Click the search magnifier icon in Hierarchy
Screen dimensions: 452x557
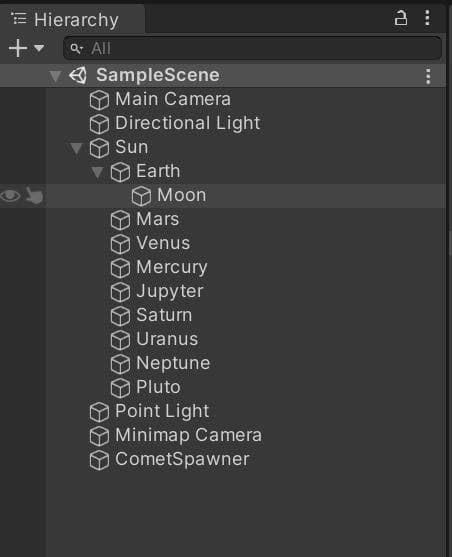(76, 49)
